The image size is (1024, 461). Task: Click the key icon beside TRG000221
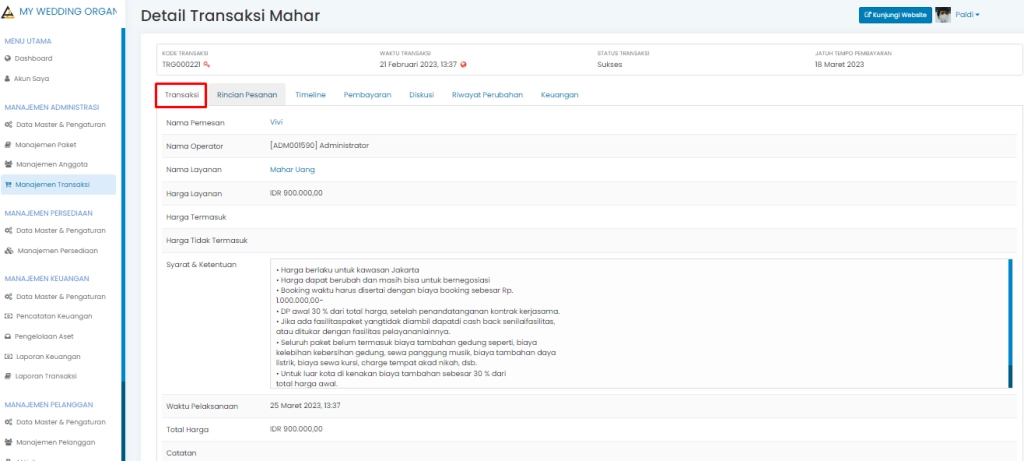(207, 64)
